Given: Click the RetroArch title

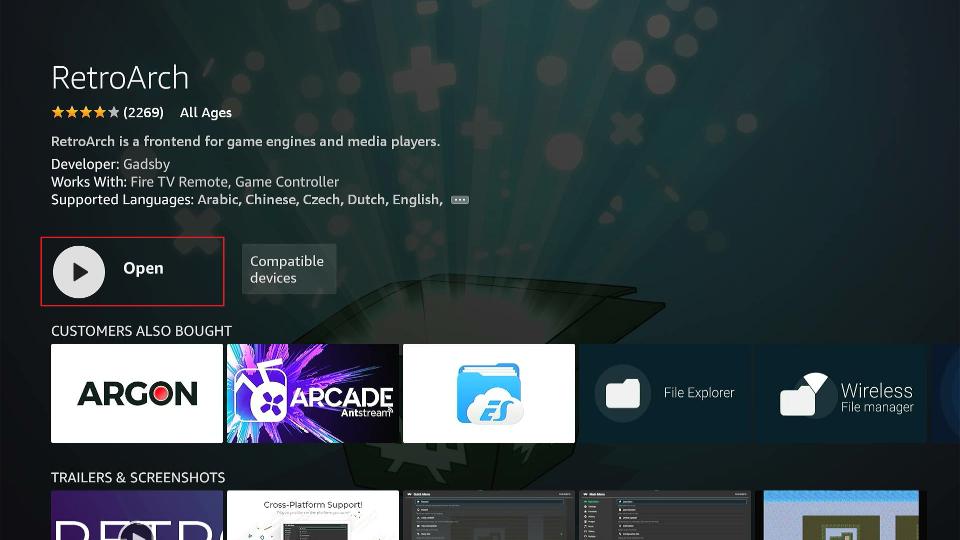Looking at the screenshot, I should pos(120,78).
